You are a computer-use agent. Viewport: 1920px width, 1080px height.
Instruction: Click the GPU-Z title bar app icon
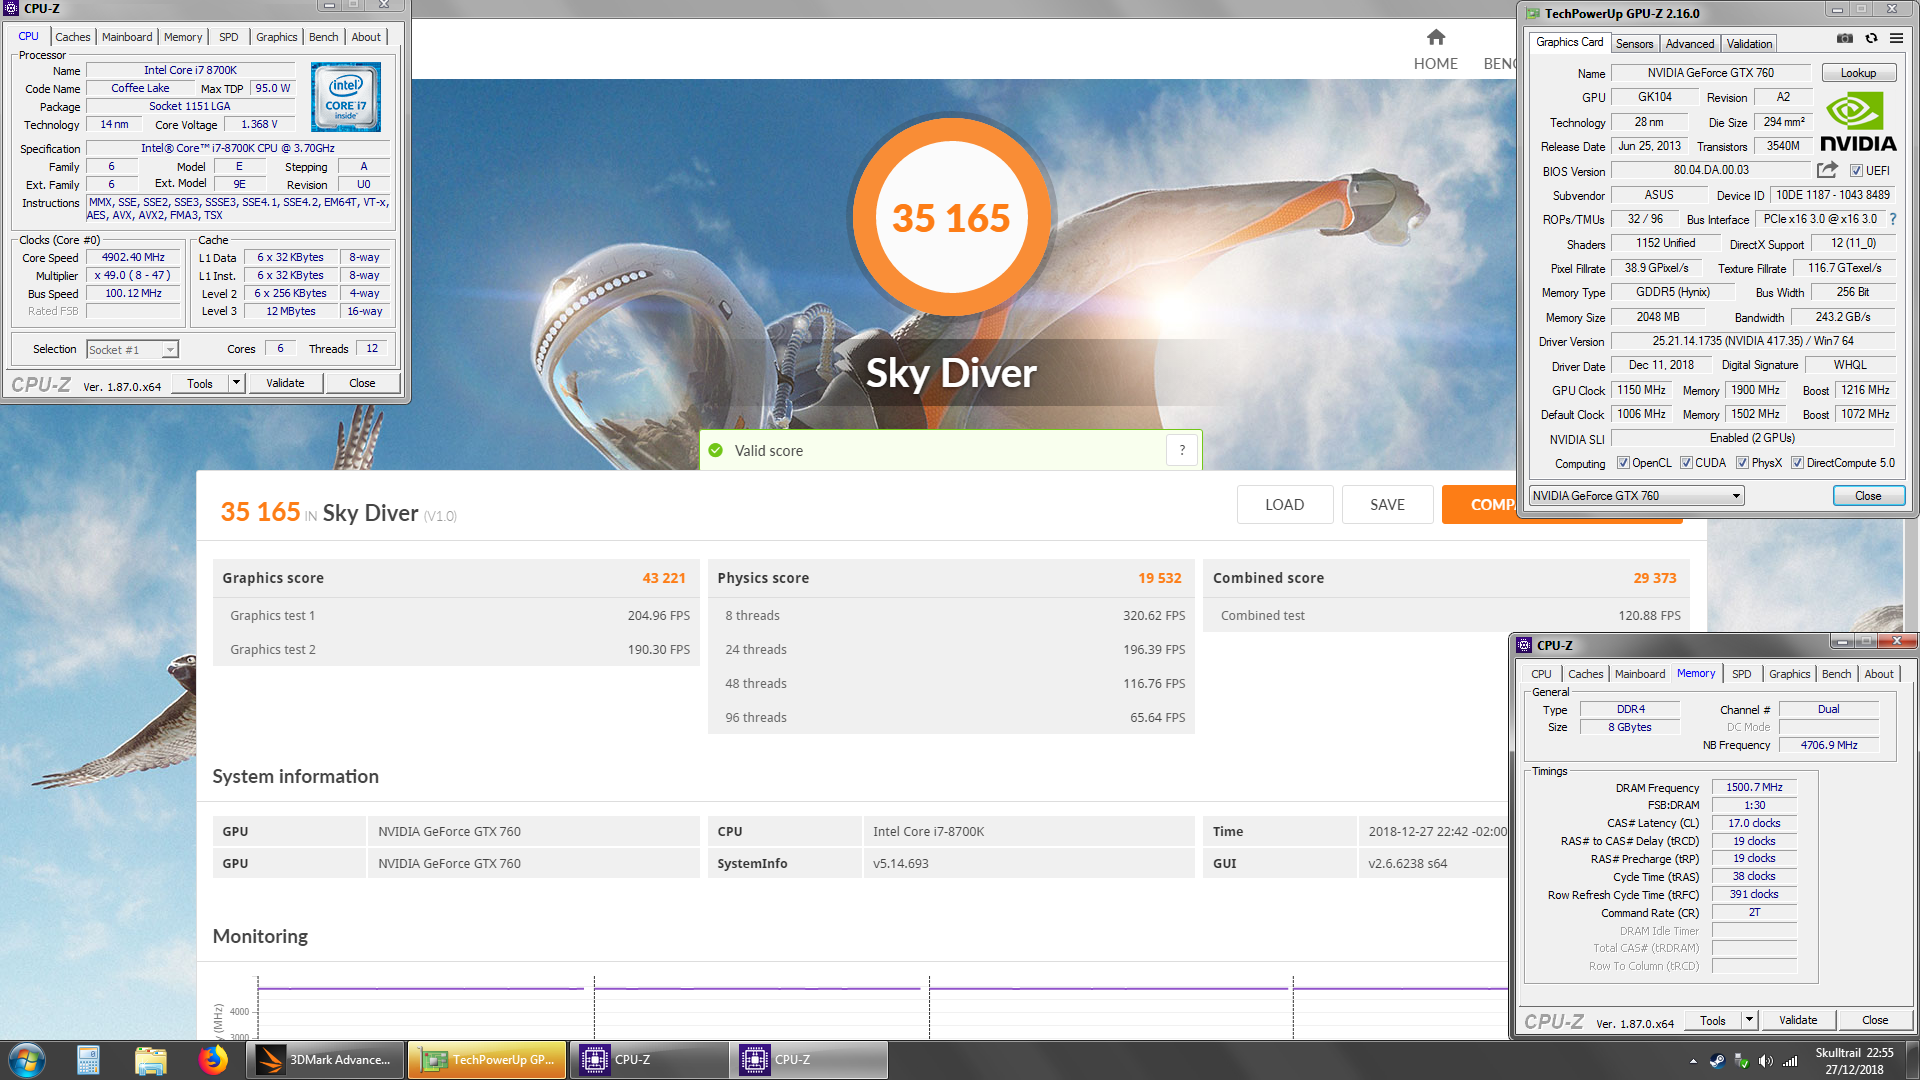pyautogui.click(x=1533, y=14)
